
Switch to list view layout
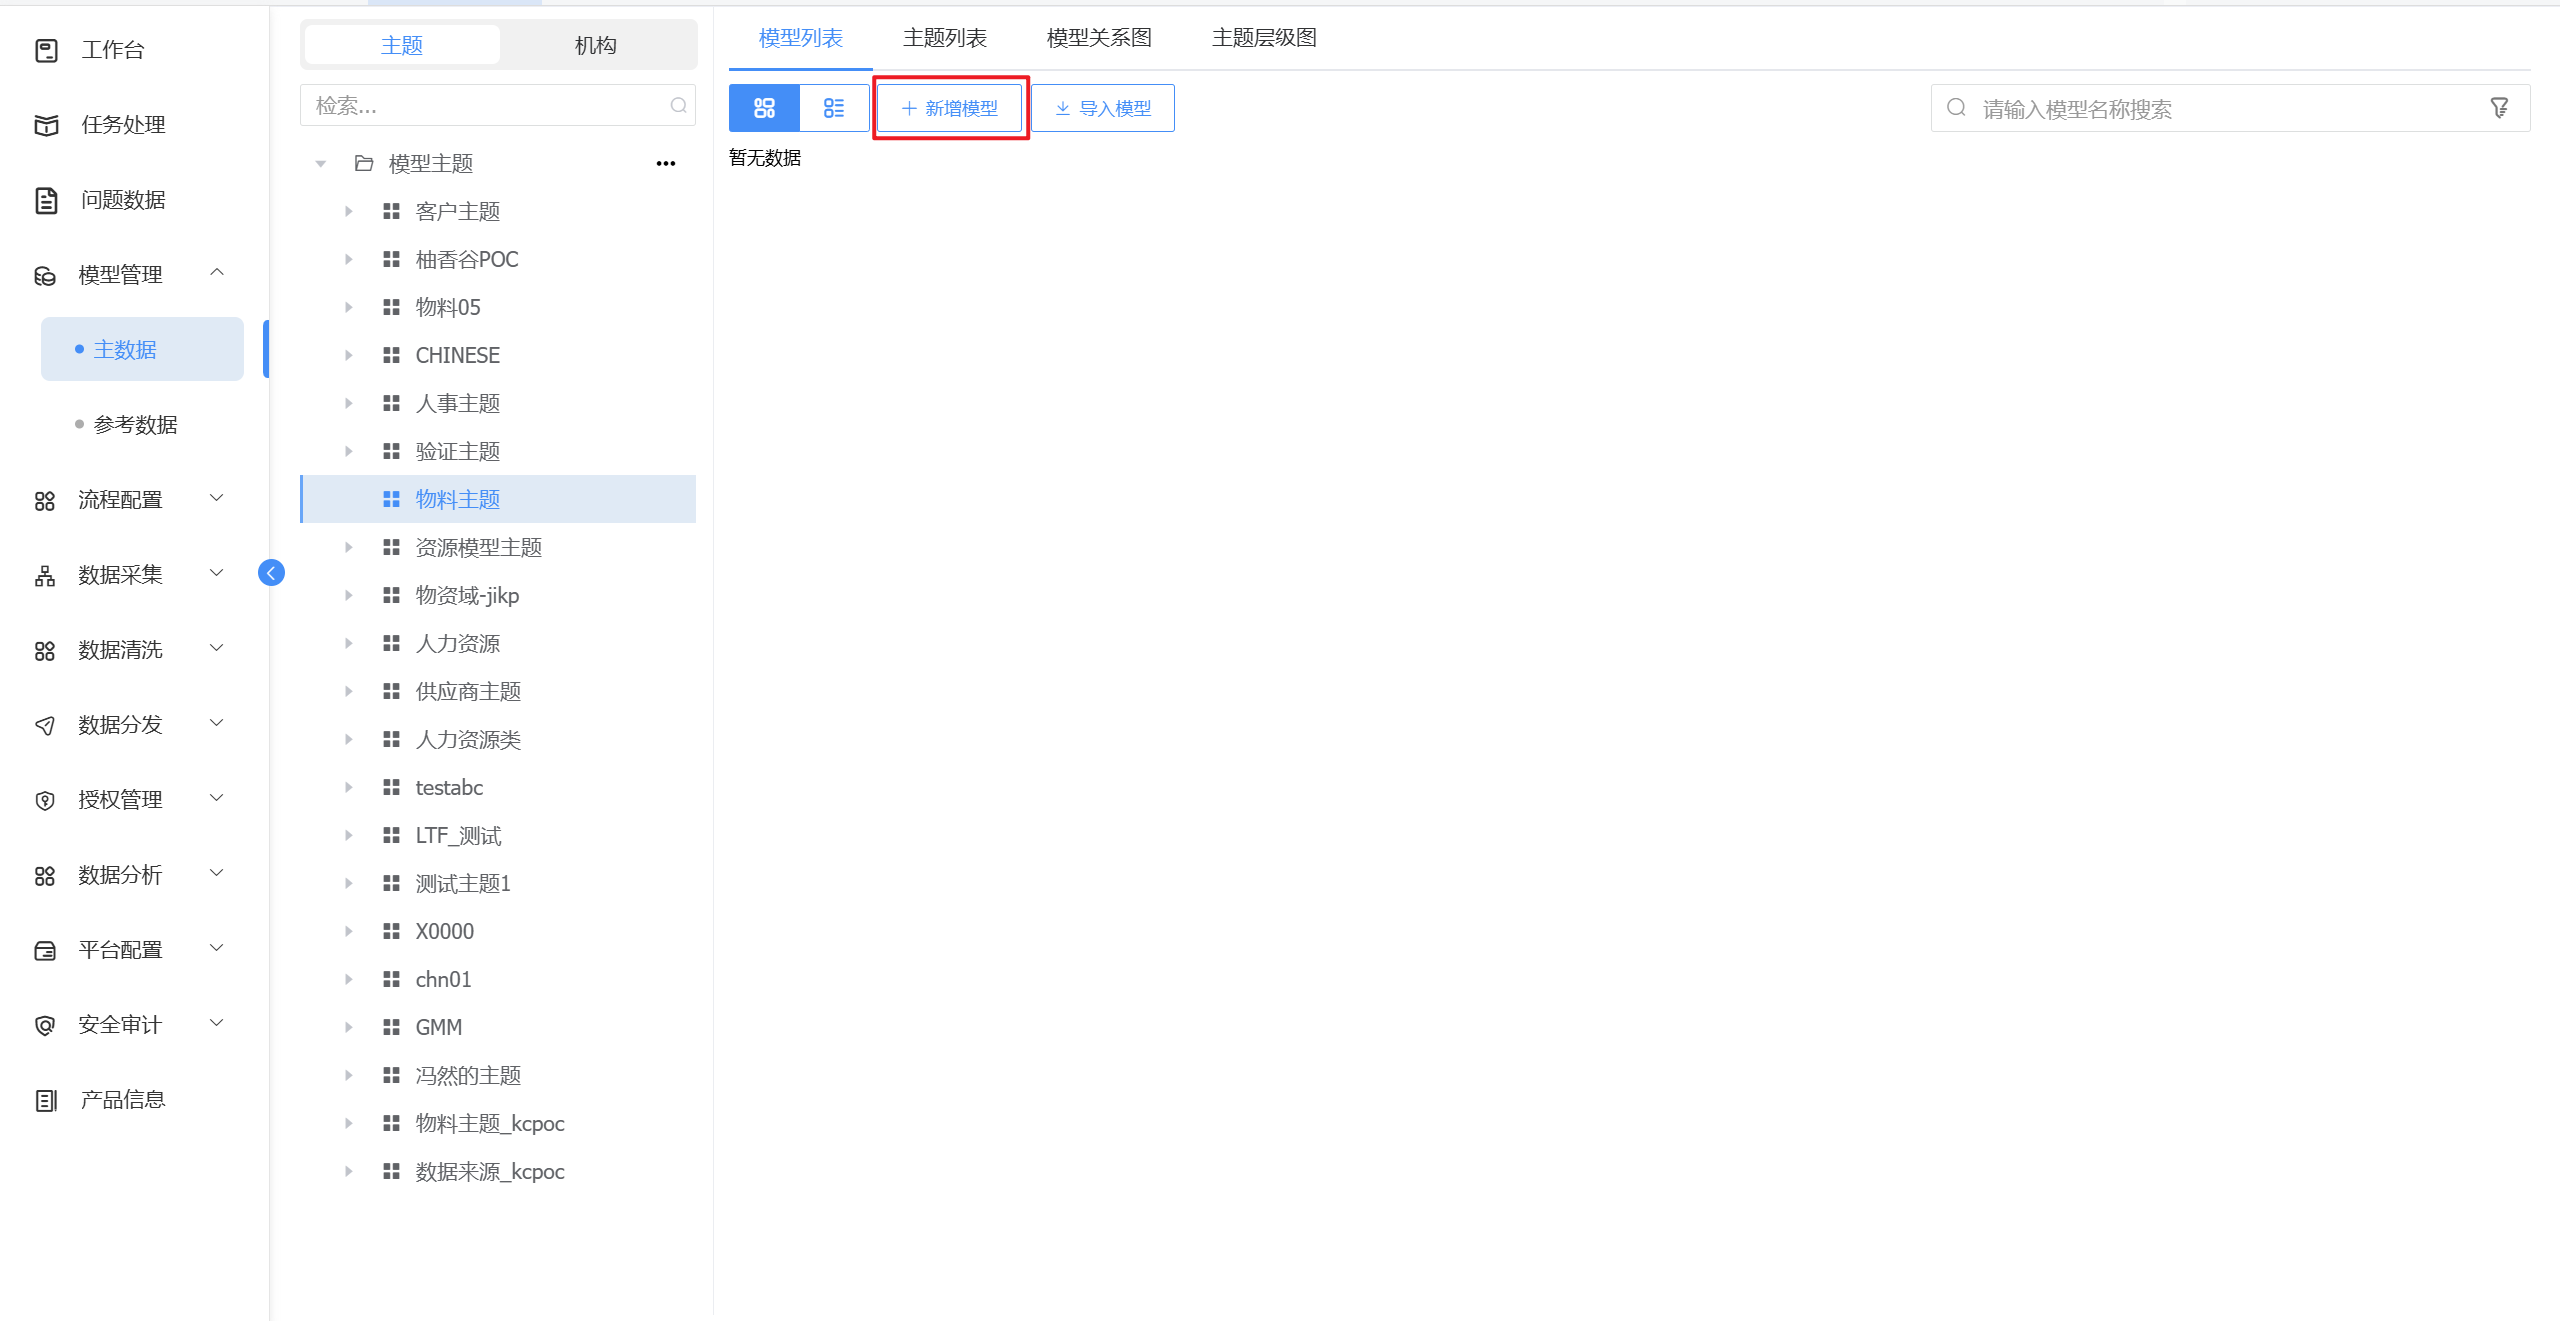click(834, 108)
